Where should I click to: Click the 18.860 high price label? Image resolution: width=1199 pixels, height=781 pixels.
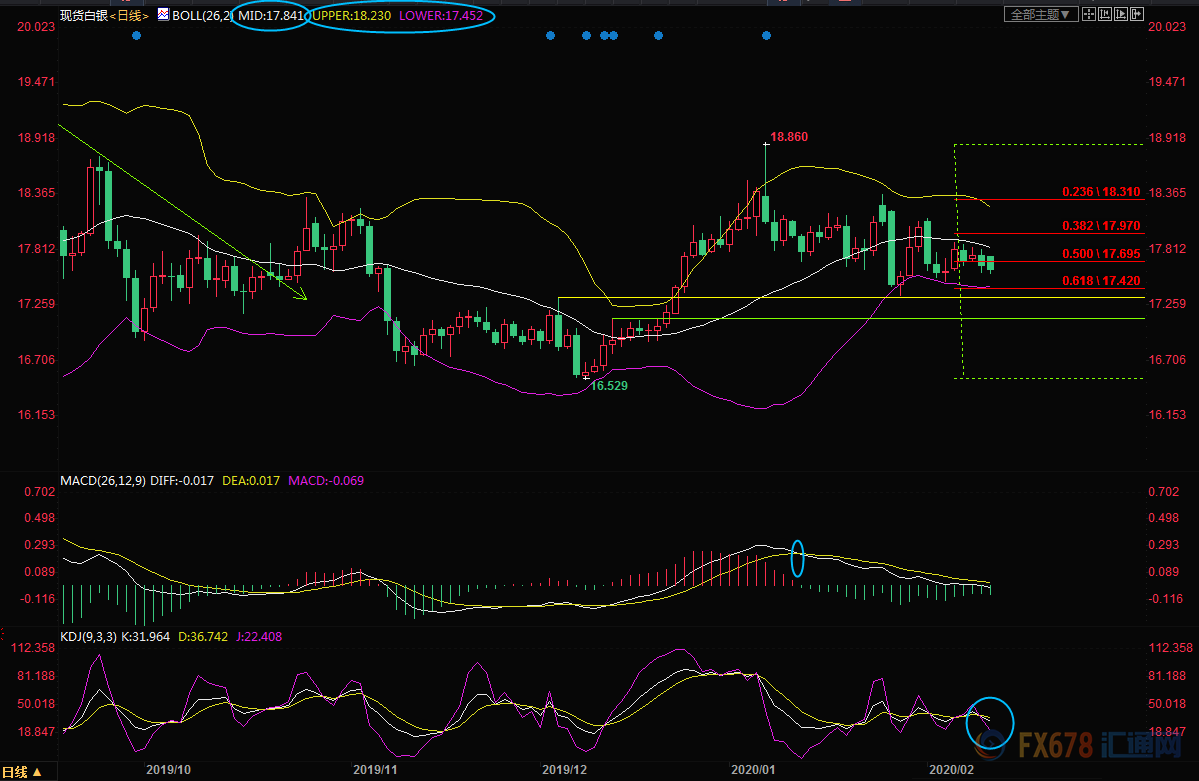click(789, 136)
